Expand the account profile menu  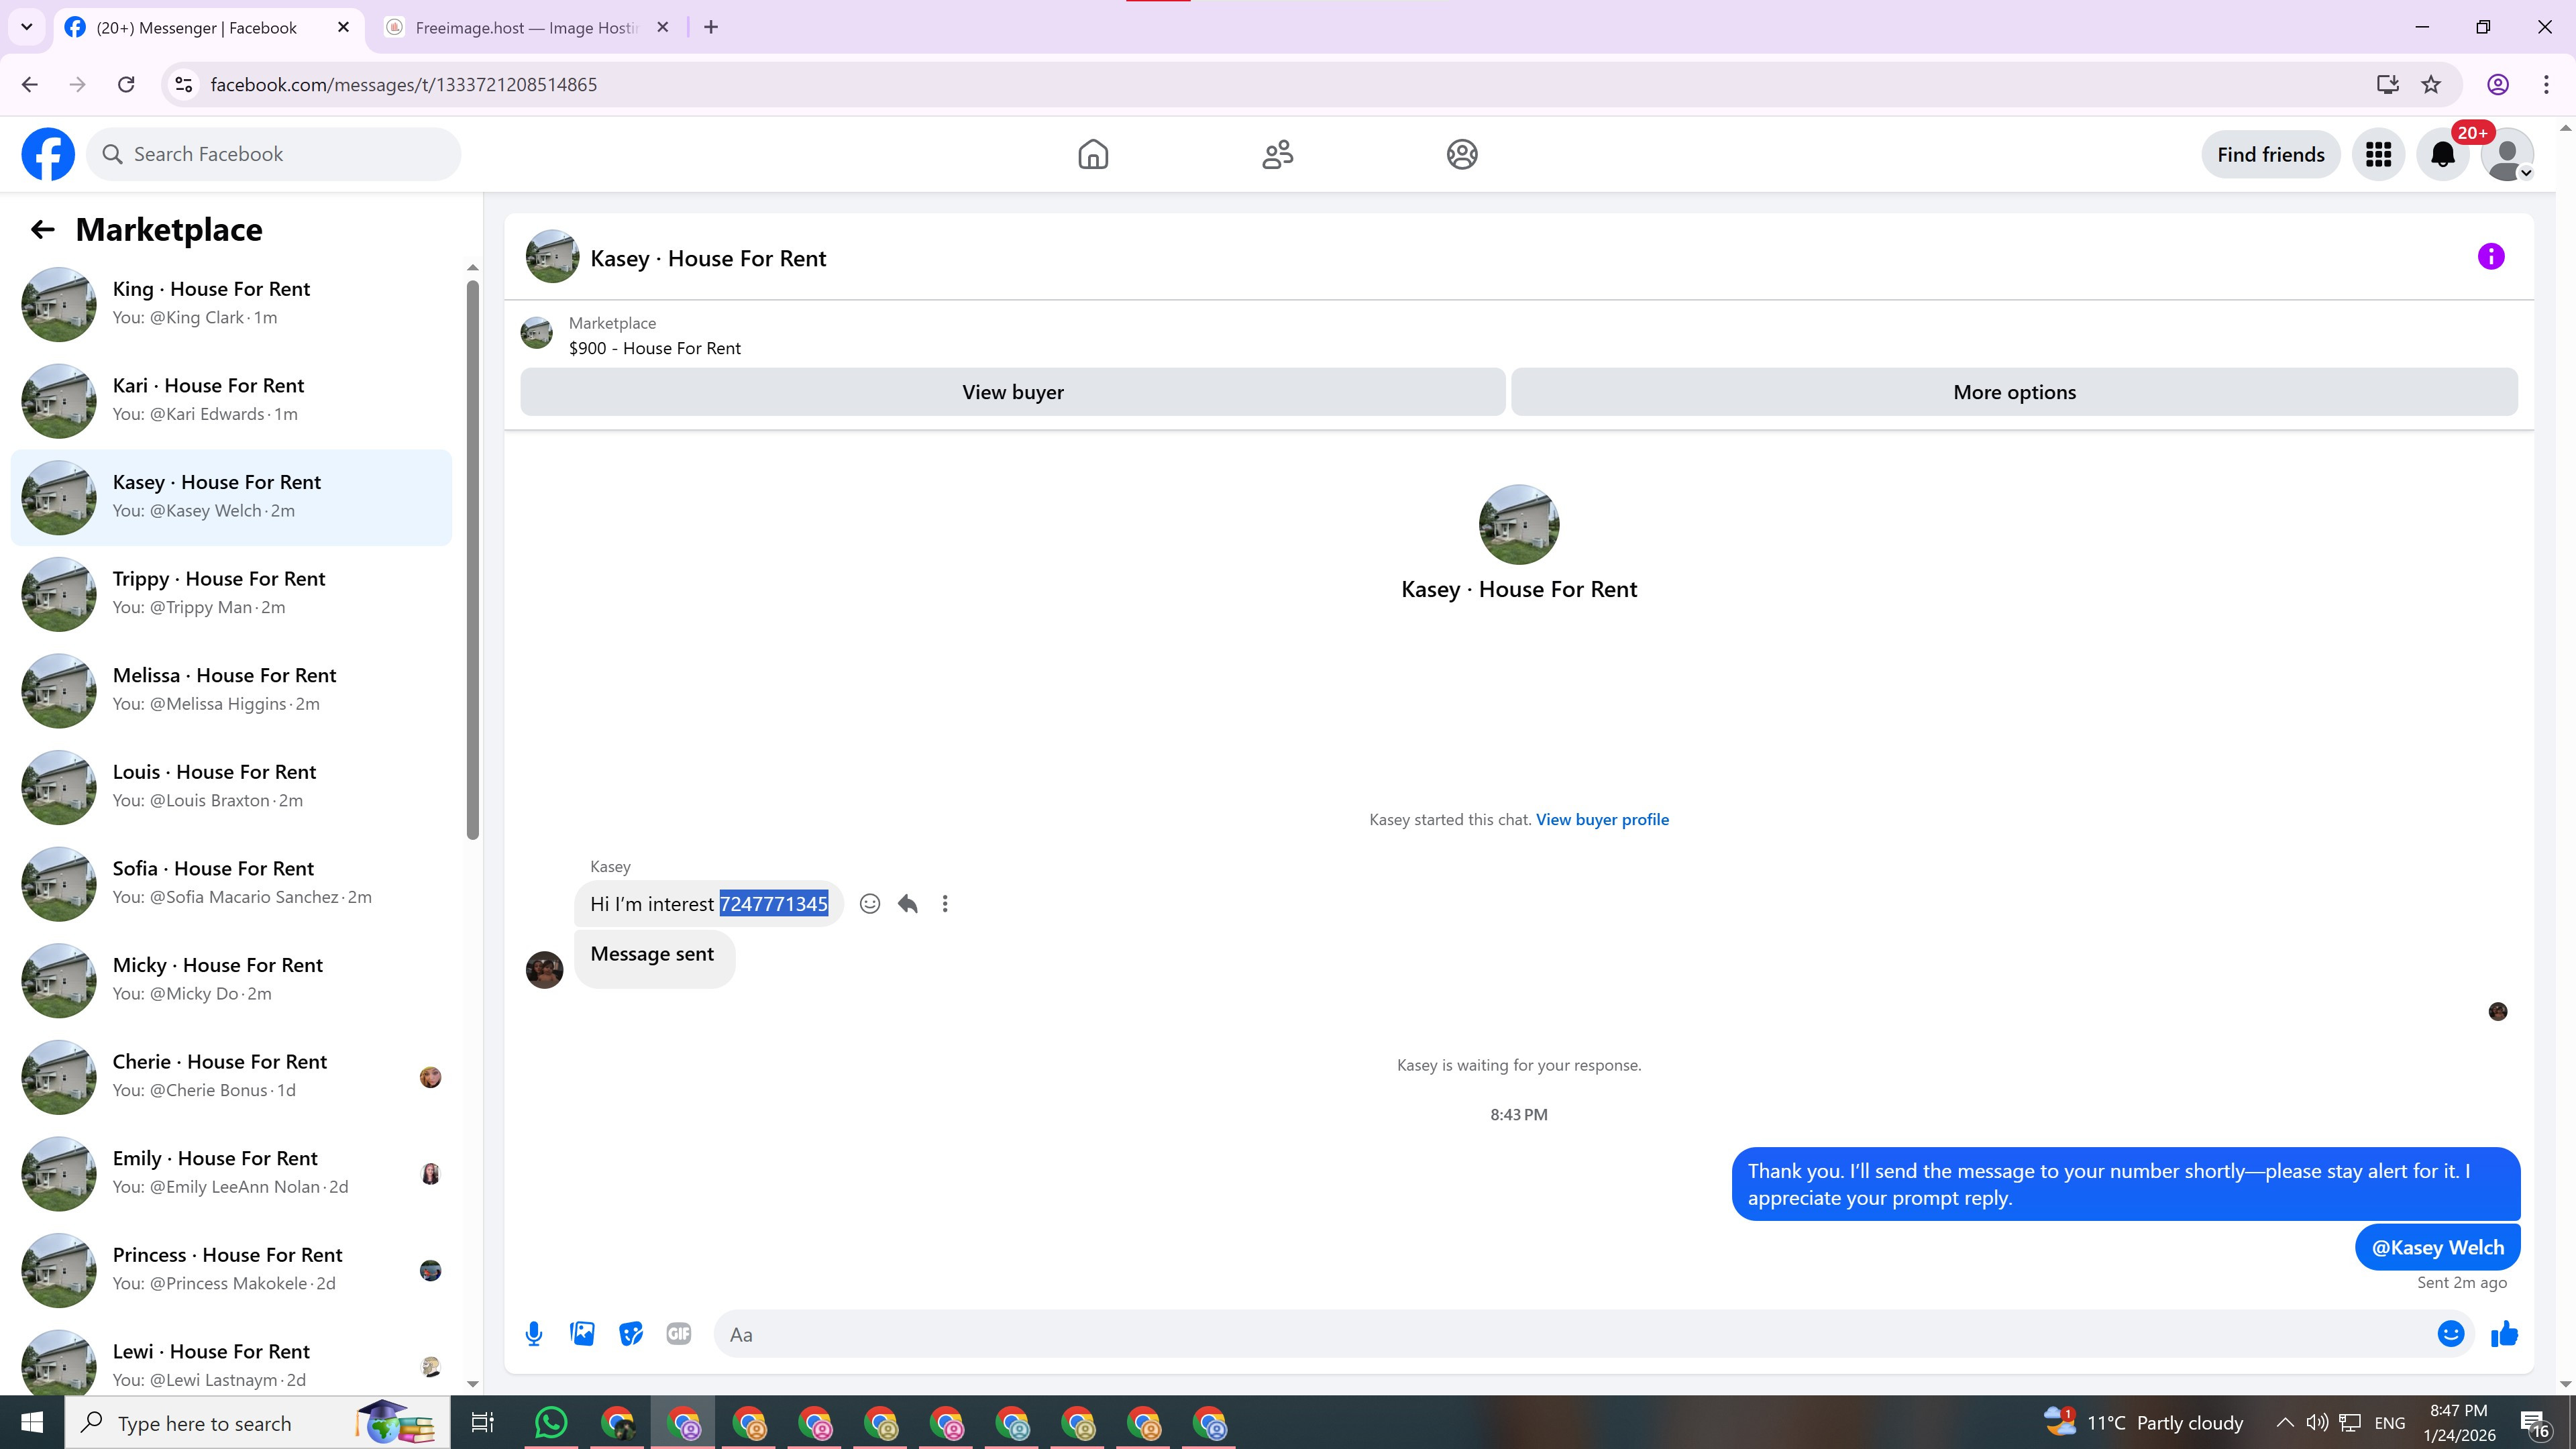2507,155
